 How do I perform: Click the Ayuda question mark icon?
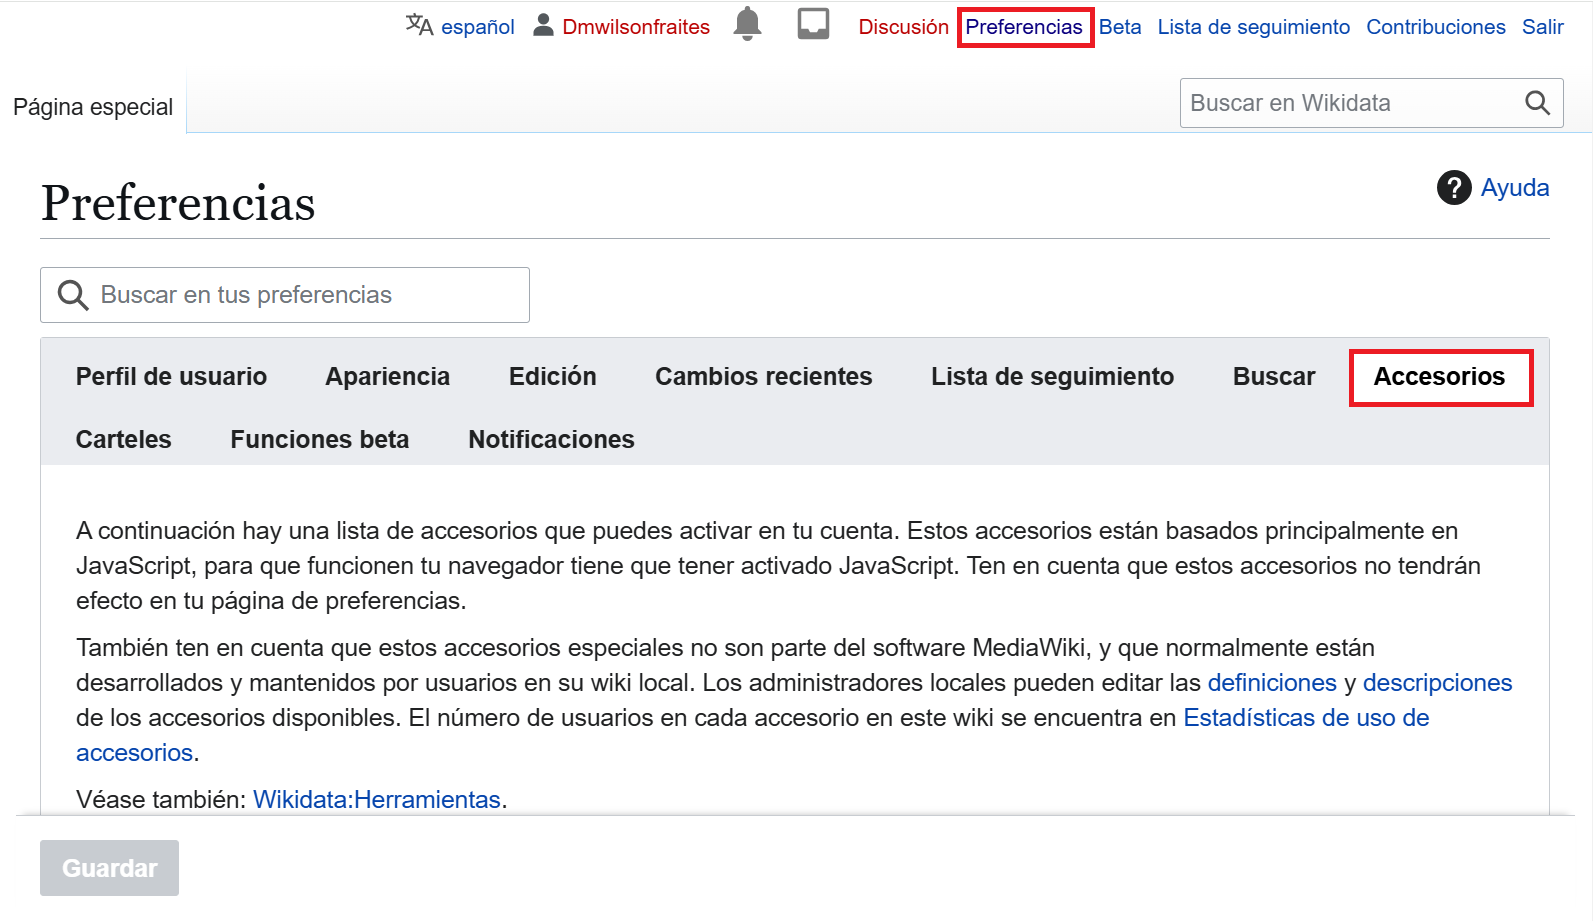click(x=1453, y=187)
